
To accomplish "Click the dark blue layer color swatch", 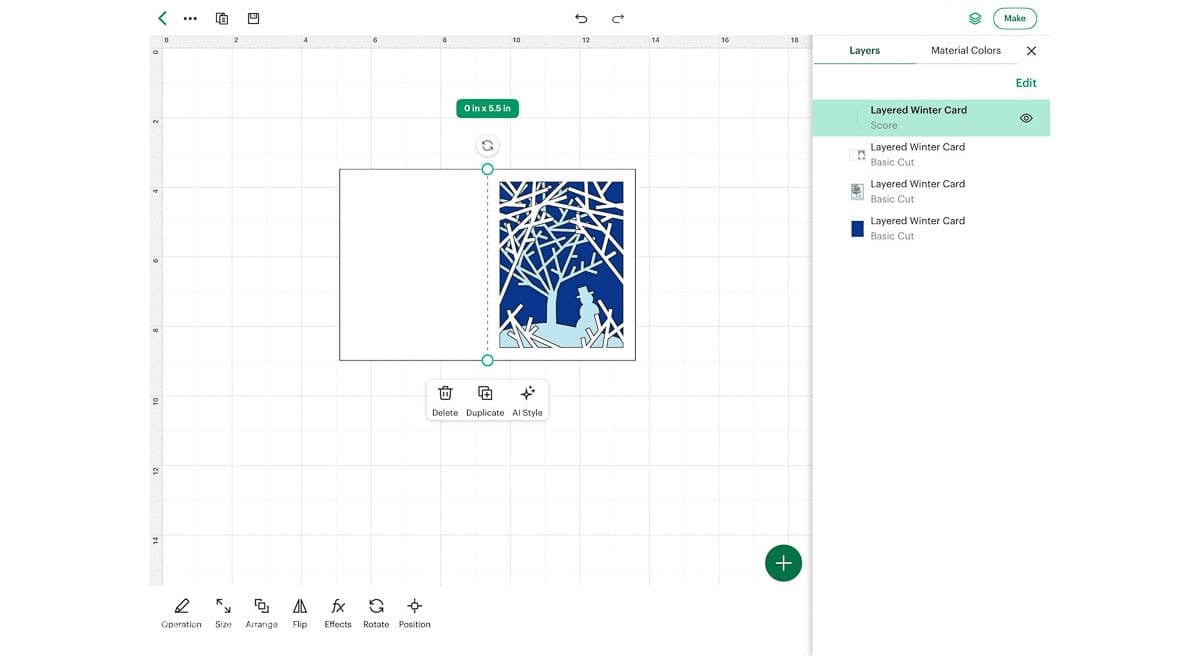I will point(857,229).
